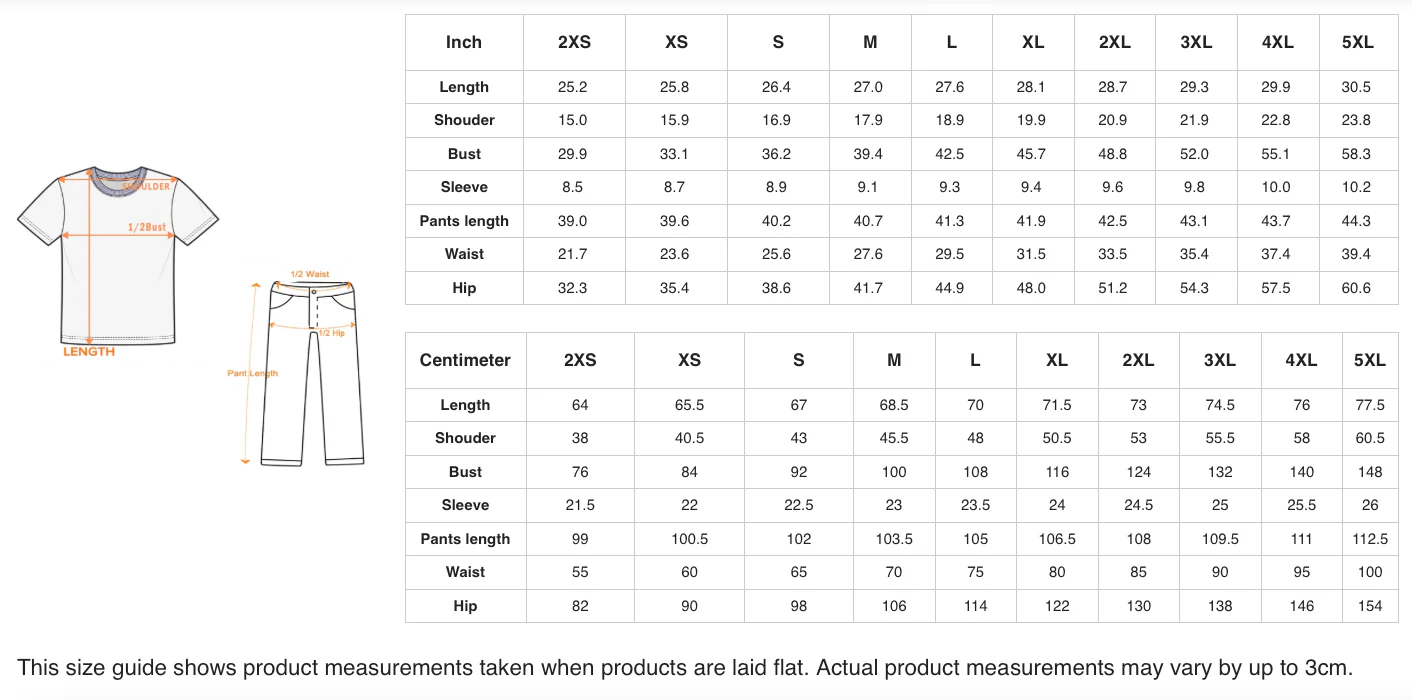The height and width of the screenshot is (700, 1412).
Task: Select the Centimeter table header cell
Action: (x=465, y=360)
